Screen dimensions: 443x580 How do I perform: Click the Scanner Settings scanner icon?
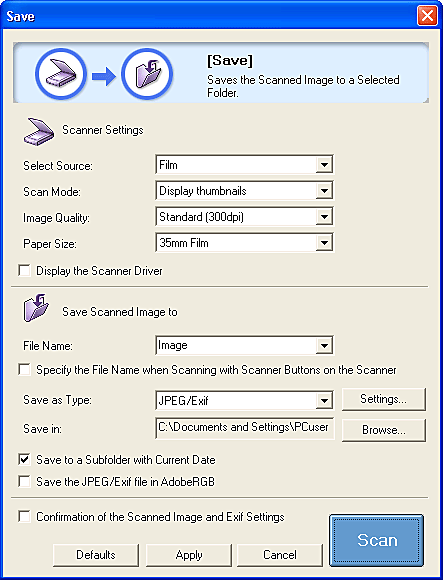pyautogui.click(x=39, y=131)
